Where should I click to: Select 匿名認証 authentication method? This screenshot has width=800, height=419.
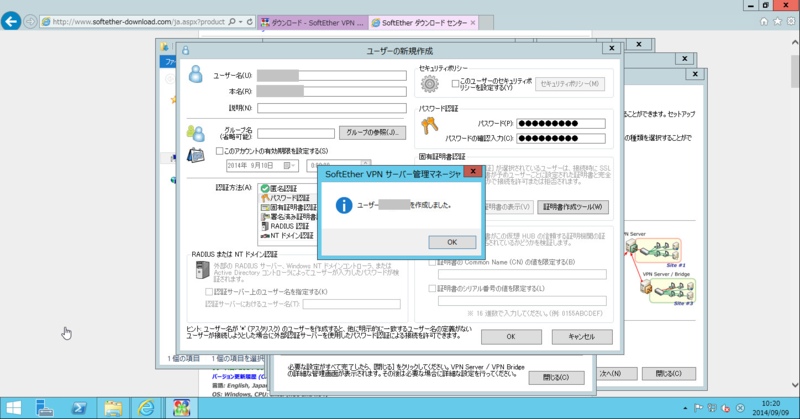click(283, 189)
